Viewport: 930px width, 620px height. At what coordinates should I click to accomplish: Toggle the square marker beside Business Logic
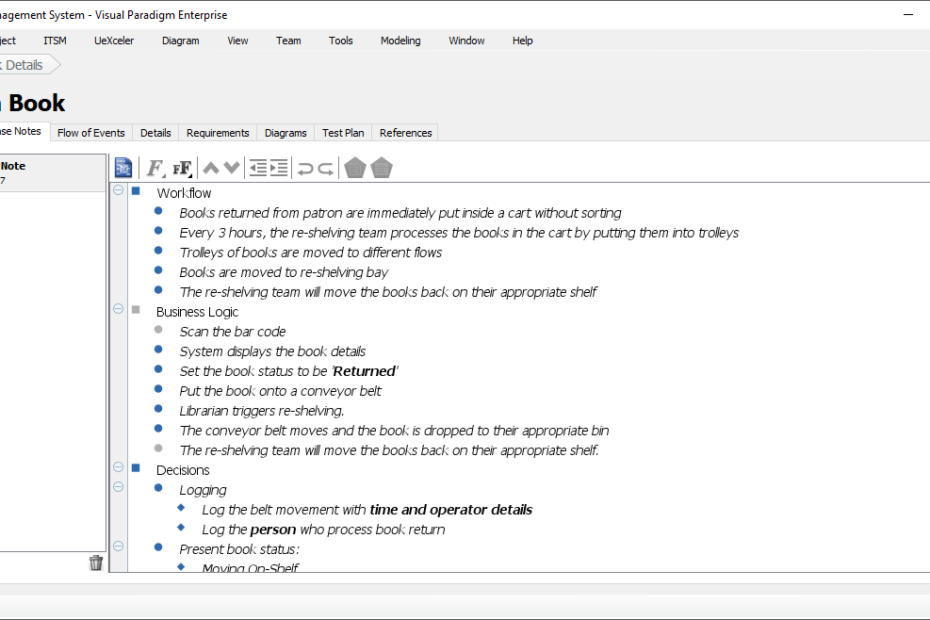pyautogui.click(x=136, y=310)
